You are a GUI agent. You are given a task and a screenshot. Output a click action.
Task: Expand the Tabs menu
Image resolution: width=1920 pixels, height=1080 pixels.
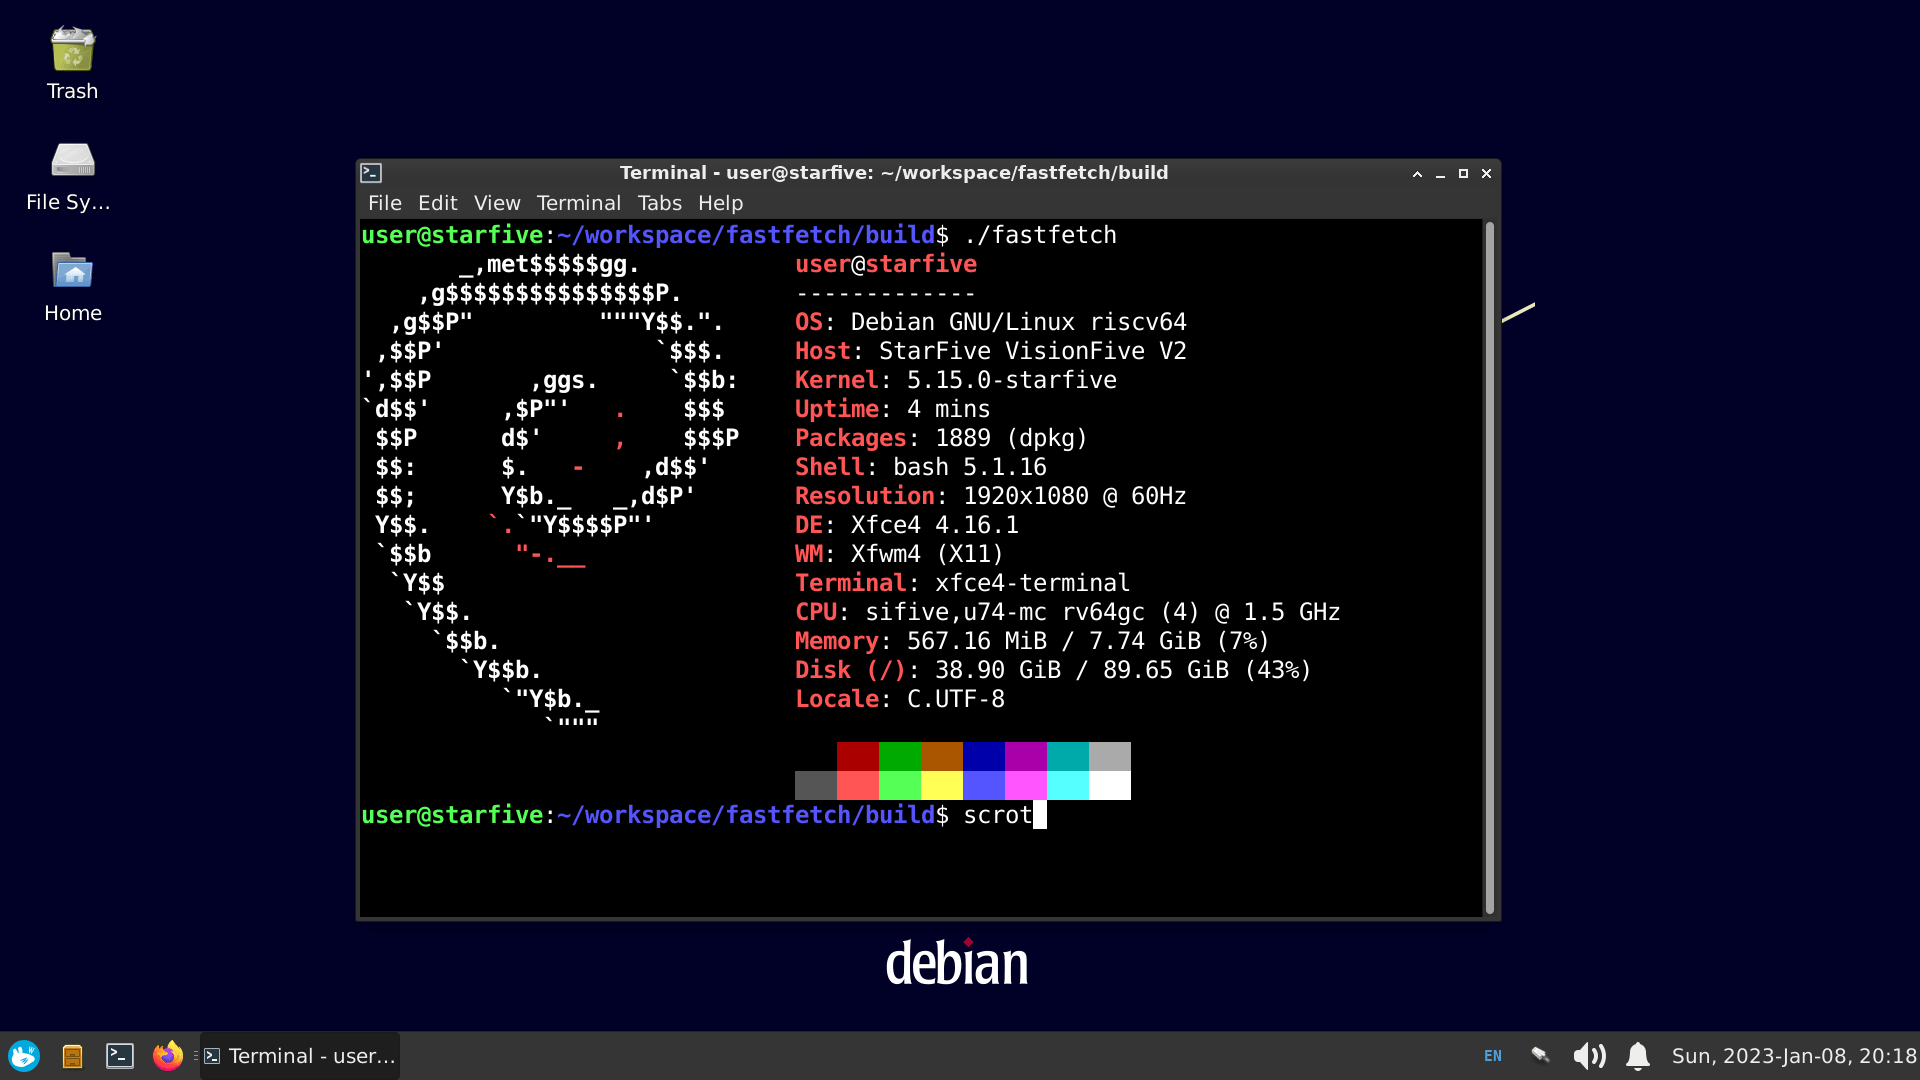click(659, 203)
